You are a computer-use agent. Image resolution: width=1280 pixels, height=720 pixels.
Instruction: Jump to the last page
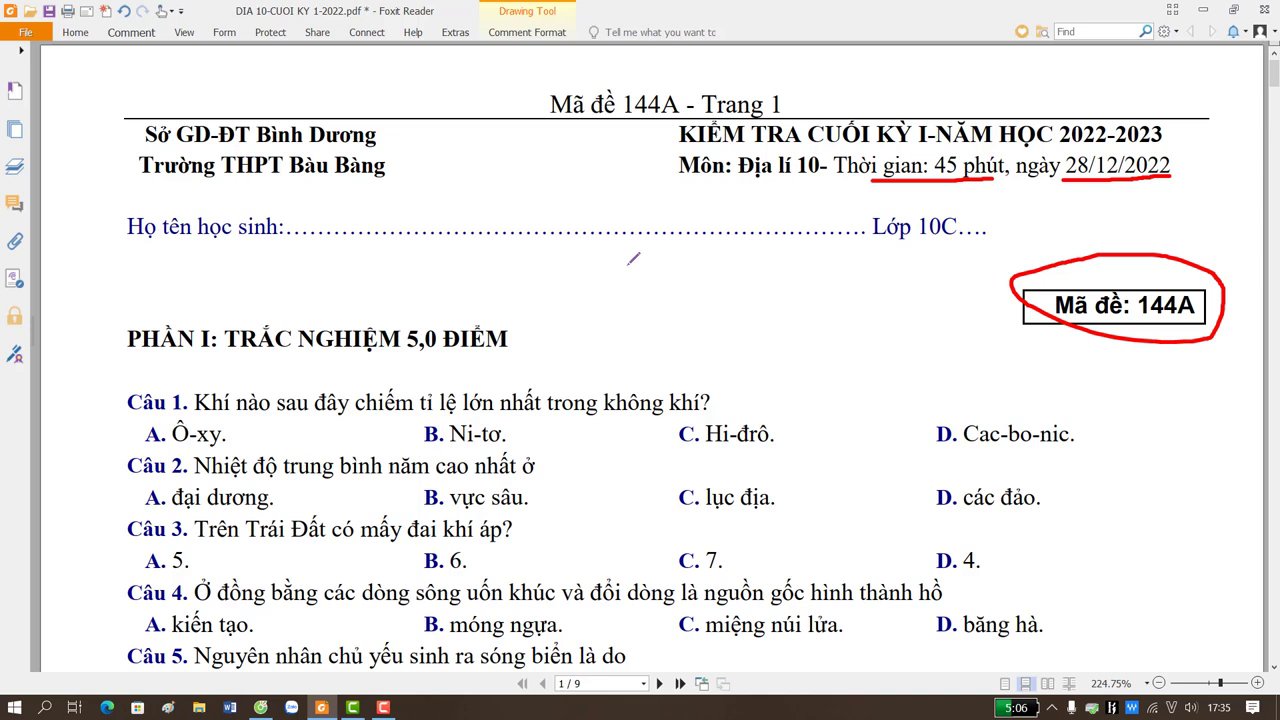(x=680, y=684)
